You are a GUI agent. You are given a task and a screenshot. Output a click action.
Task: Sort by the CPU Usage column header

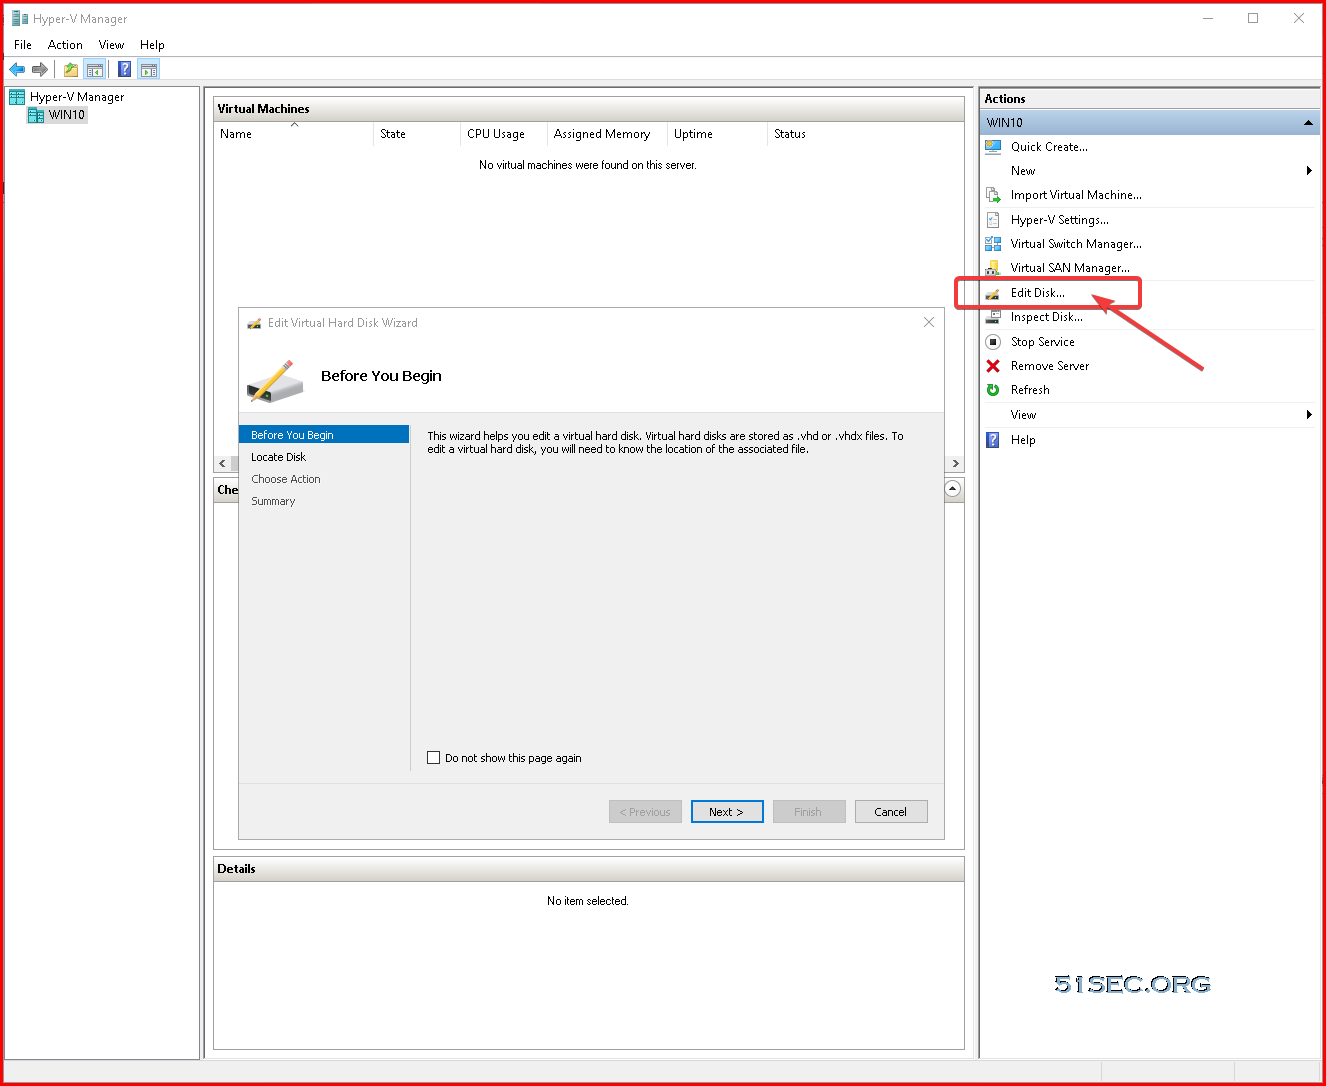(503, 134)
